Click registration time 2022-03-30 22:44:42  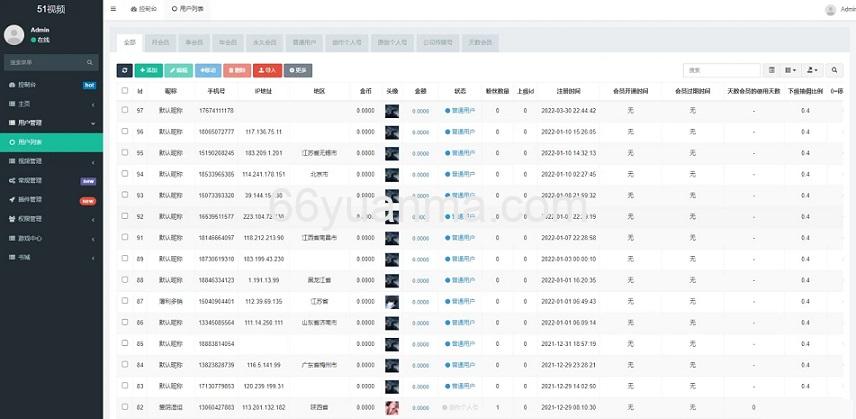click(568, 111)
